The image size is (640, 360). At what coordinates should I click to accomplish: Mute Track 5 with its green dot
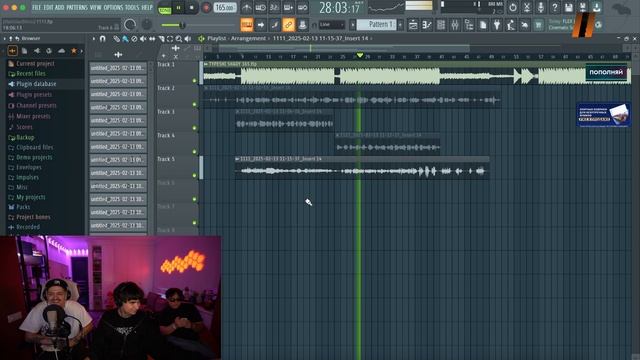tap(195, 176)
